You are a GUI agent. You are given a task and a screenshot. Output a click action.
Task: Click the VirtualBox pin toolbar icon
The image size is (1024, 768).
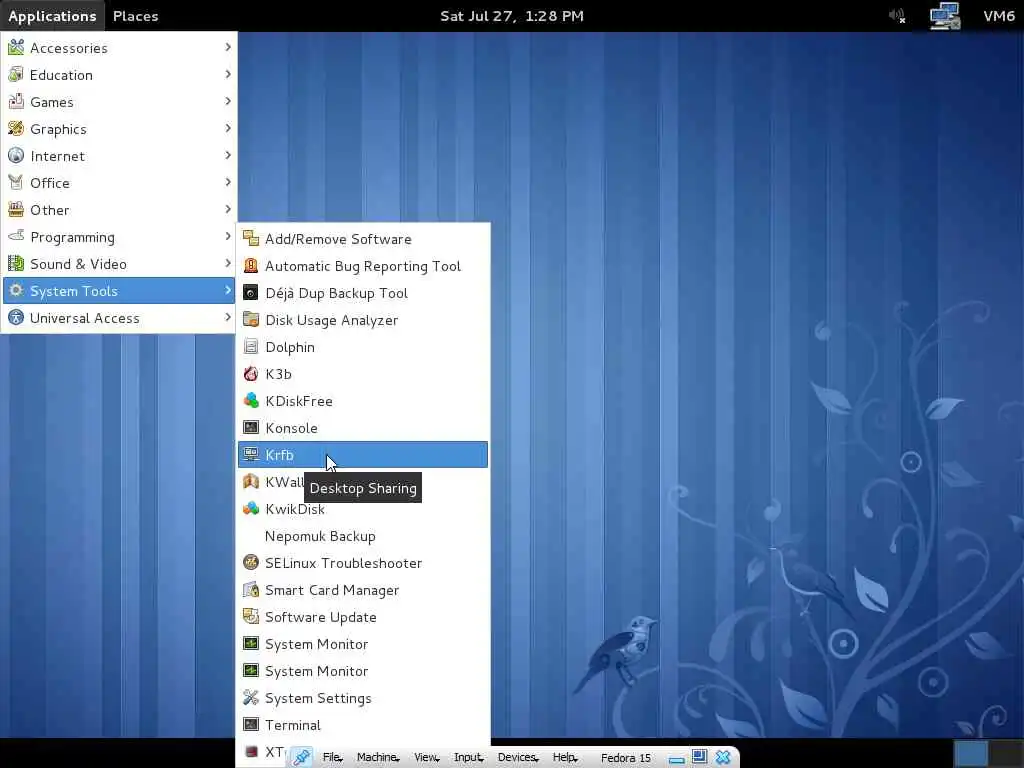pyautogui.click(x=301, y=757)
